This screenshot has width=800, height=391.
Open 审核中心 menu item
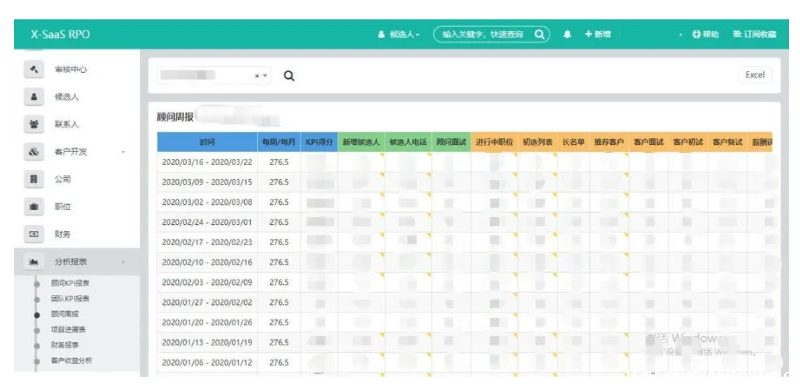(70, 69)
